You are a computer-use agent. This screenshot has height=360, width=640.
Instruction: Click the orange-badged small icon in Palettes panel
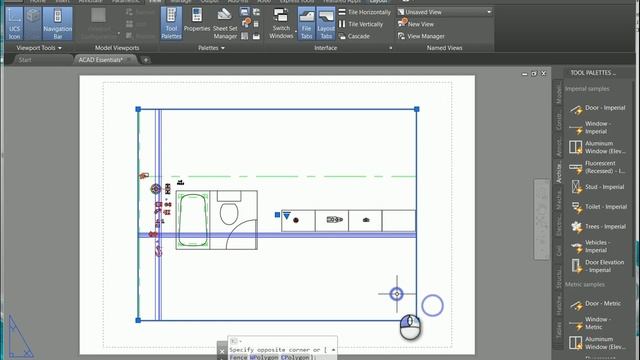(x=246, y=23)
